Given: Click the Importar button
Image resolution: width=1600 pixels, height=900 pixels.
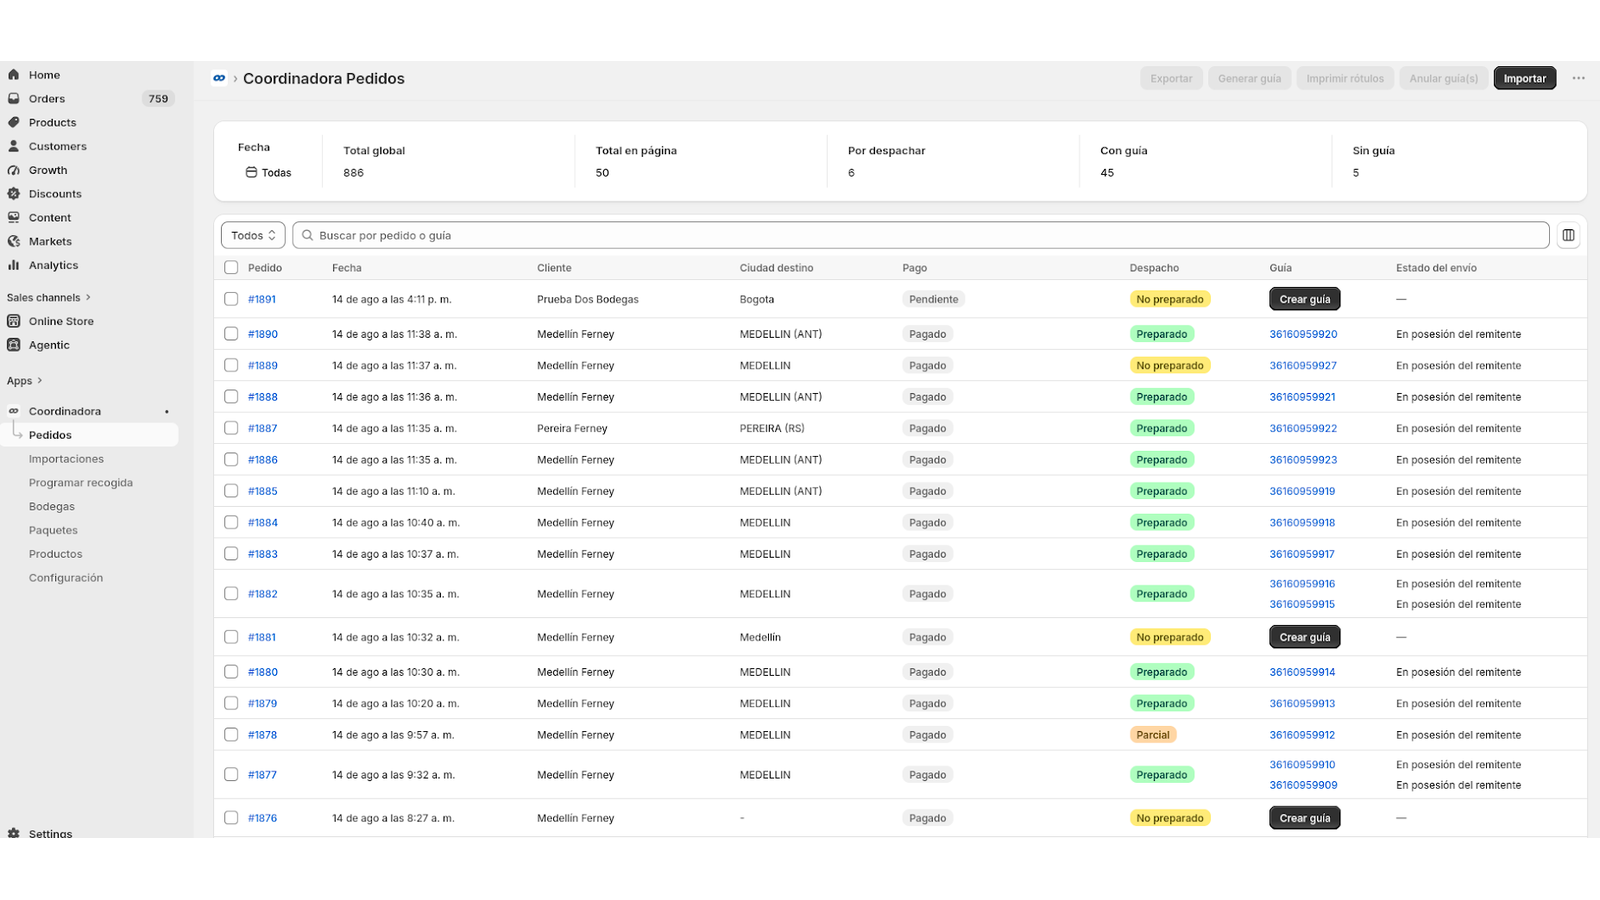Looking at the screenshot, I should coord(1524,78).
